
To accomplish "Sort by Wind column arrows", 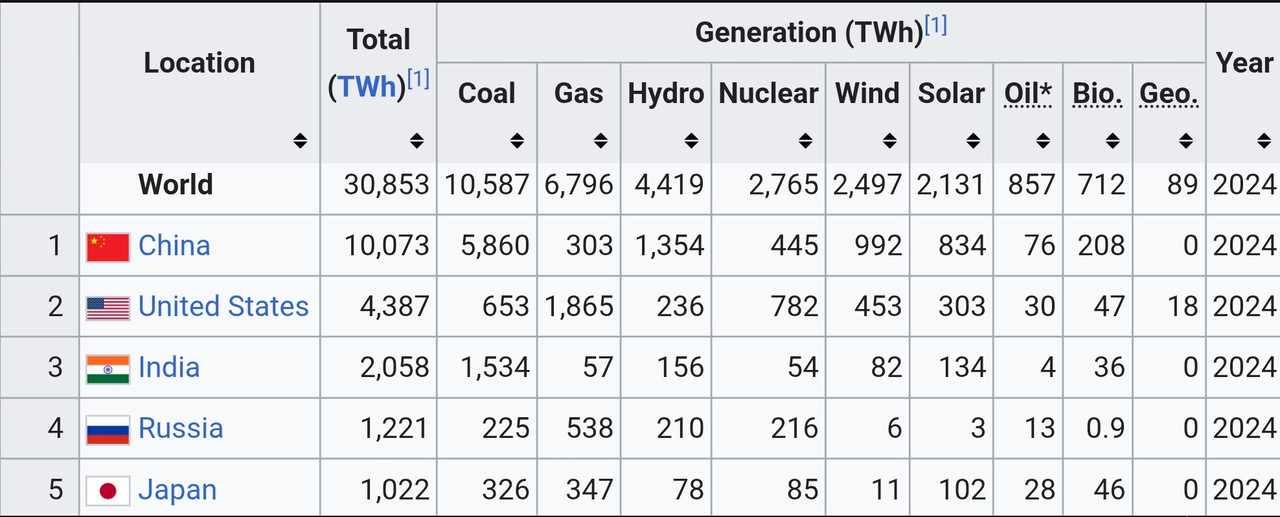I will (889, 141).
